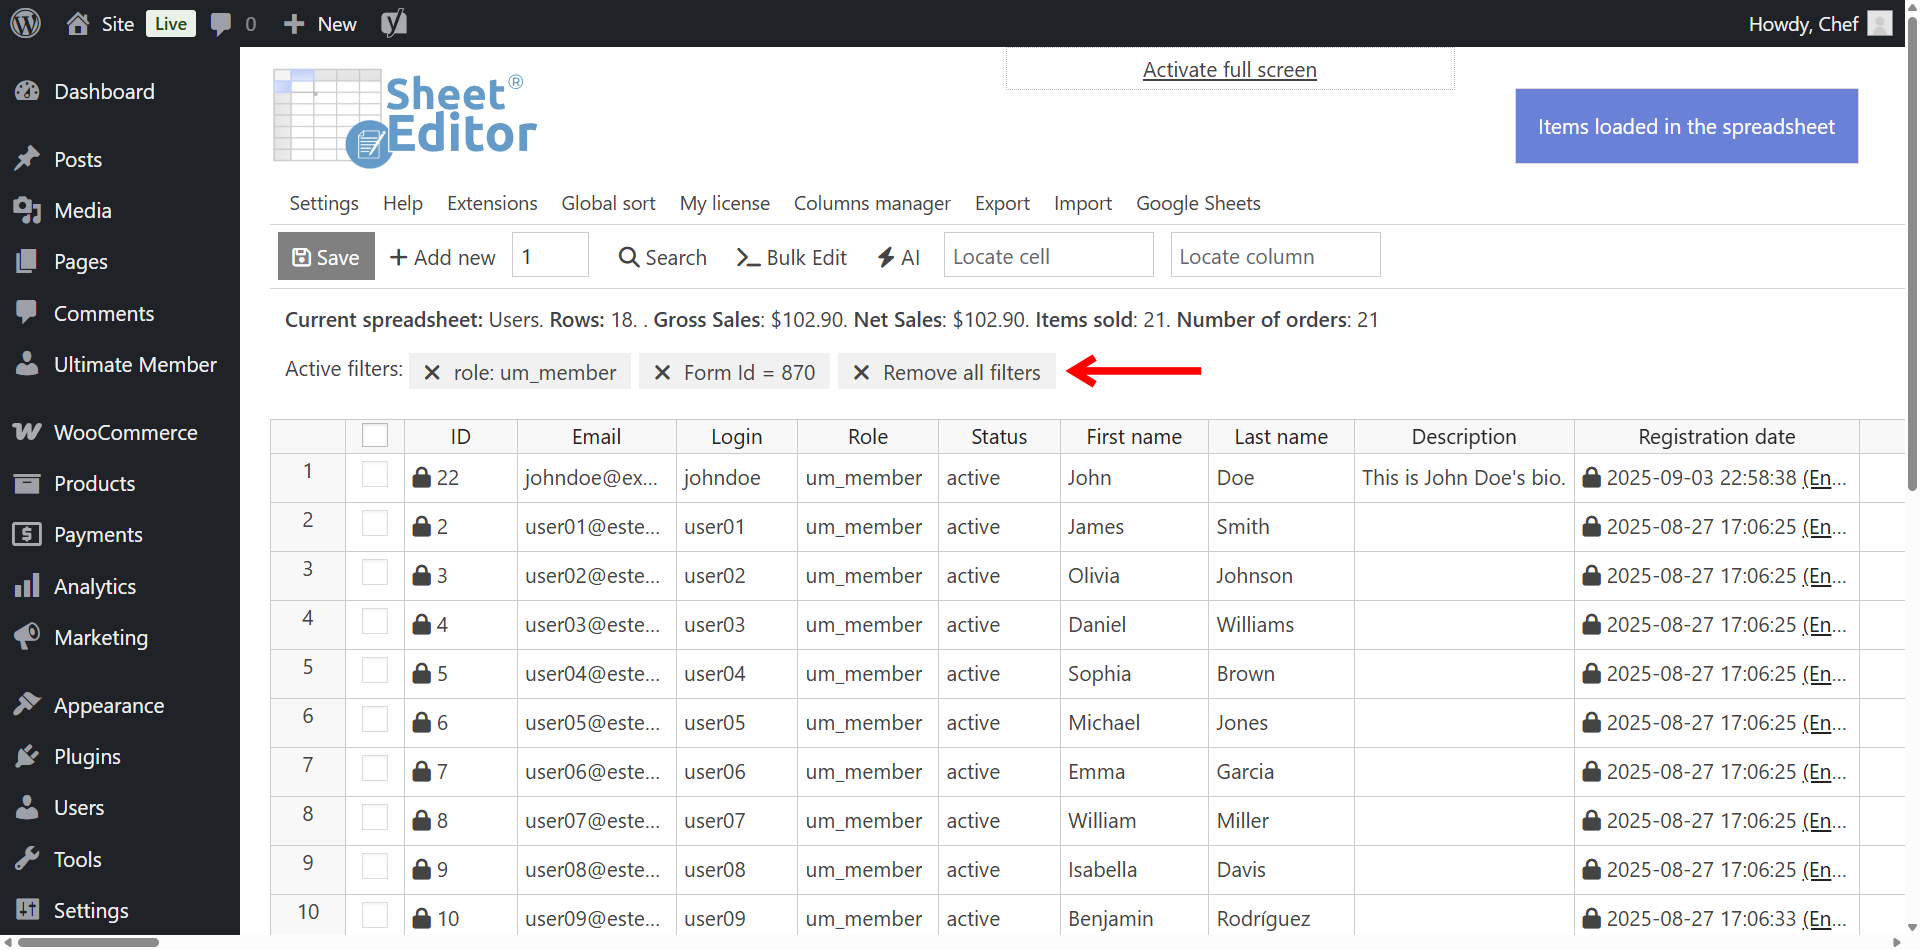1920x950 pixels.
Task: Check the row checkbox for user06
Action: (x=375, y=768)
